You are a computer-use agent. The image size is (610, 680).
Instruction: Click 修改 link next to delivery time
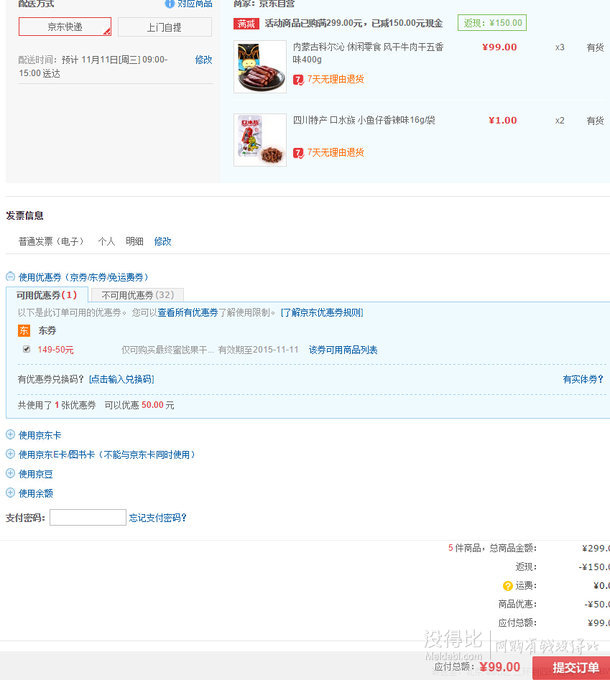pos(203,60)
